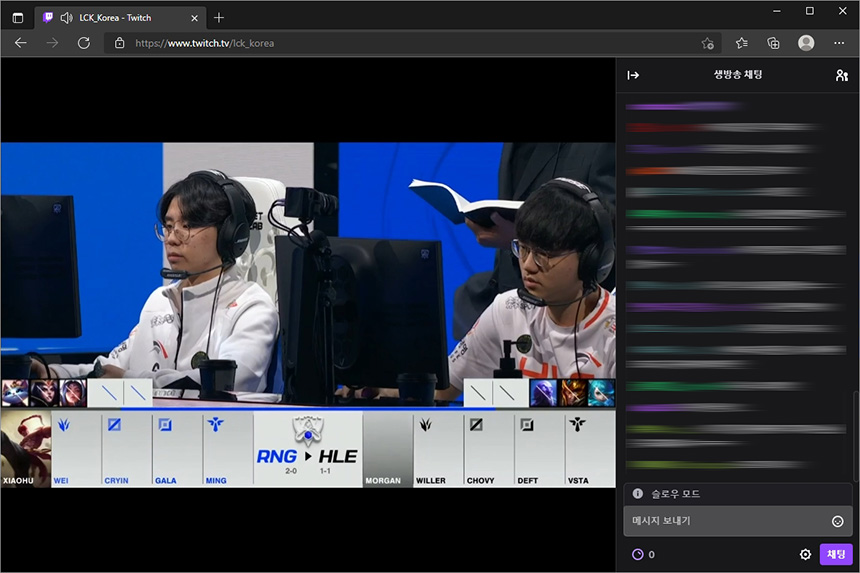
Task: Click the WILLER jungle role icon
Action: (x=426, y=424)
